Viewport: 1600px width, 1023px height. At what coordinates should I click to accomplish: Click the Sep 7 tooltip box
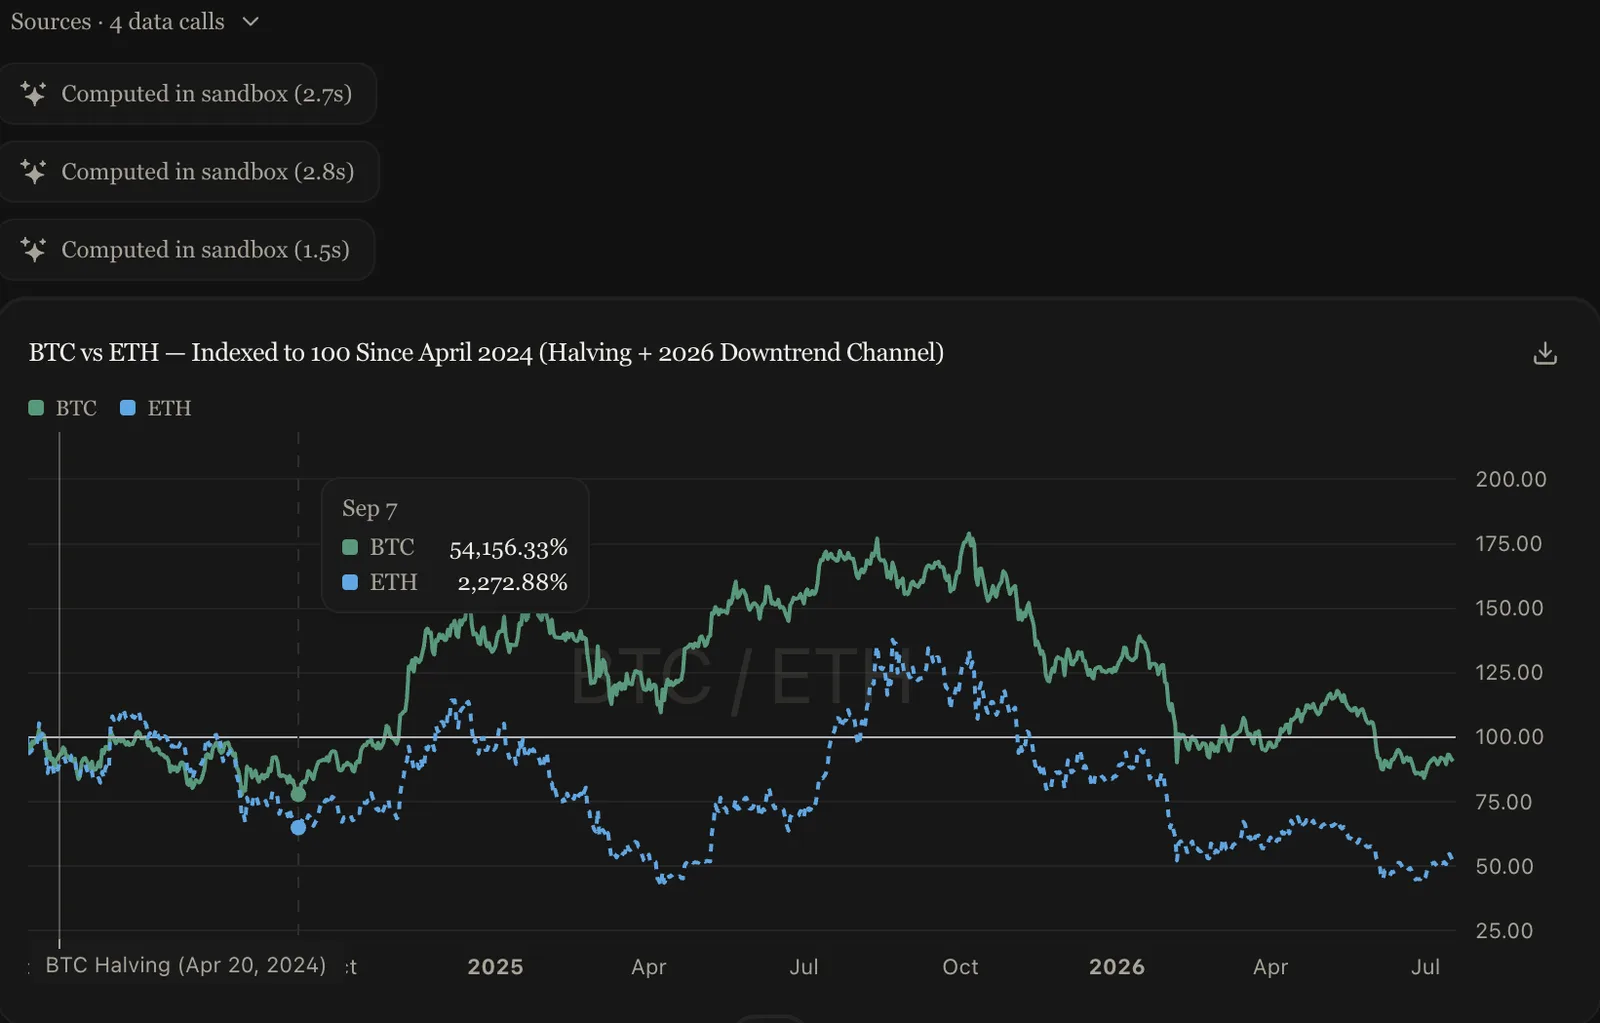click(455, 545)
